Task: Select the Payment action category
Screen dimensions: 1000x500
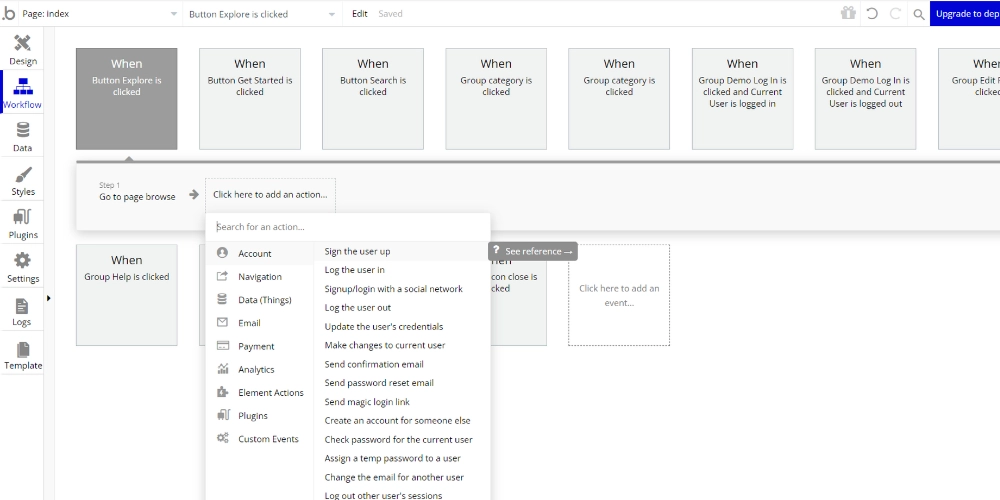Action: point(260,346)
